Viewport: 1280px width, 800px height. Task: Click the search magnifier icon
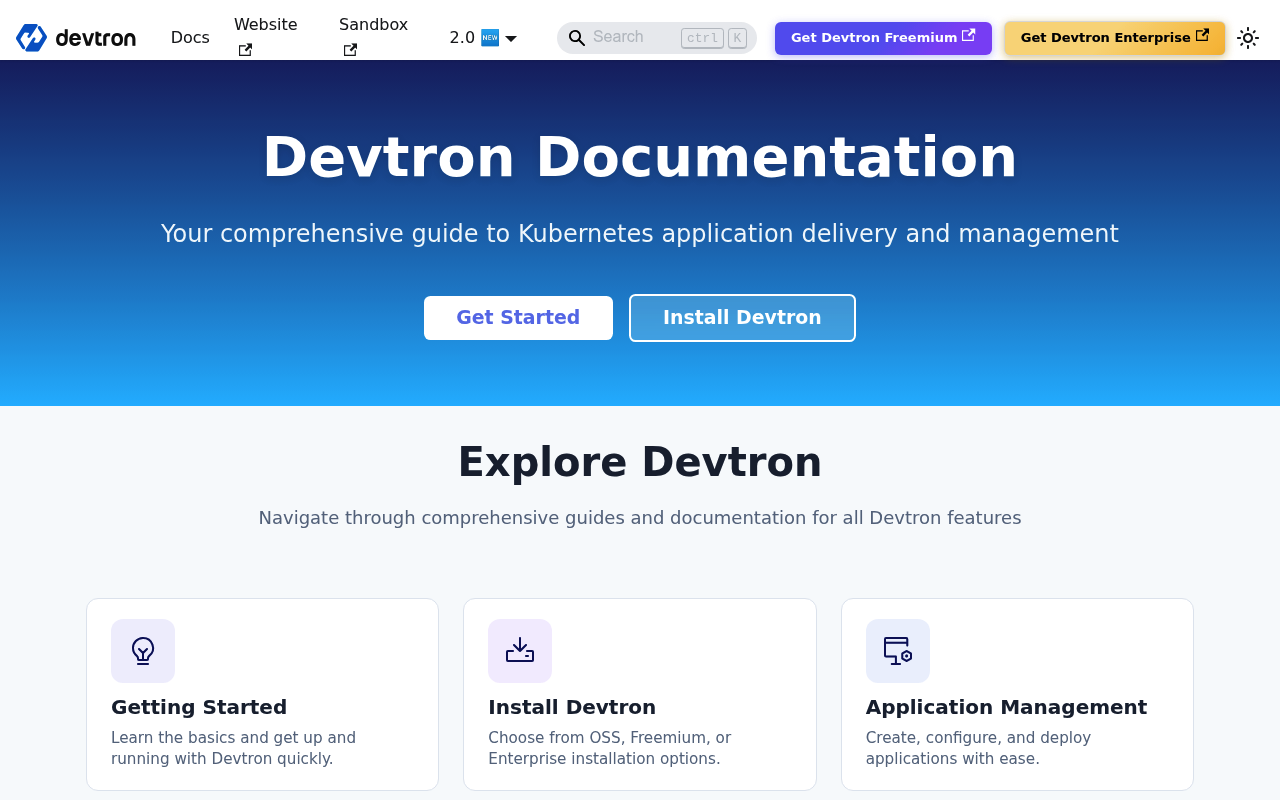[x=577, y=38]
